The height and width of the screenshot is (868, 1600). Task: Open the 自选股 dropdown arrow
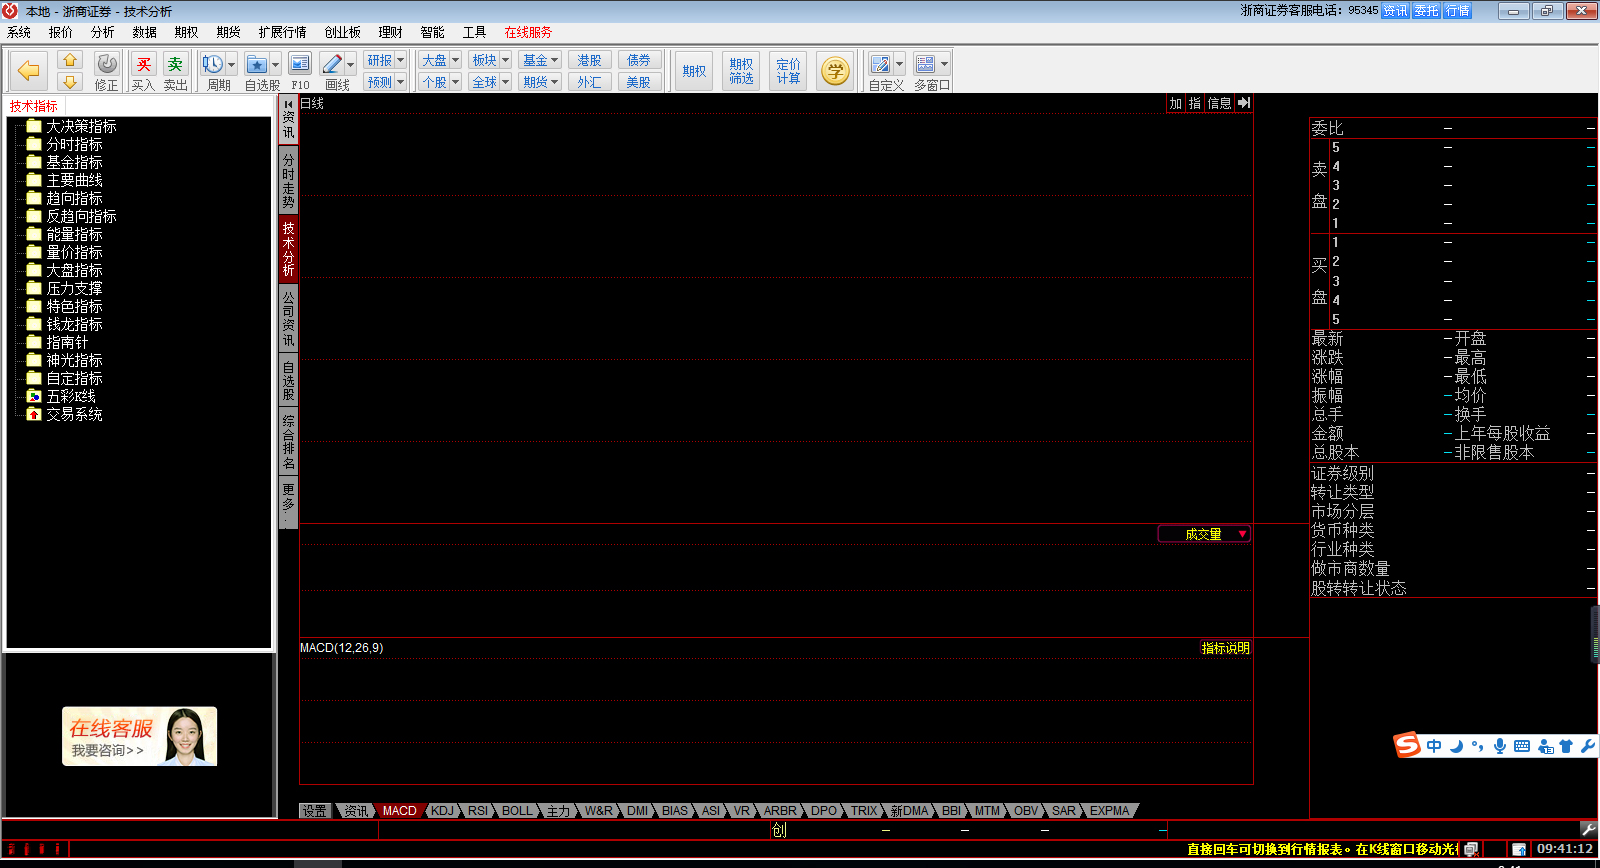point(275,65)
